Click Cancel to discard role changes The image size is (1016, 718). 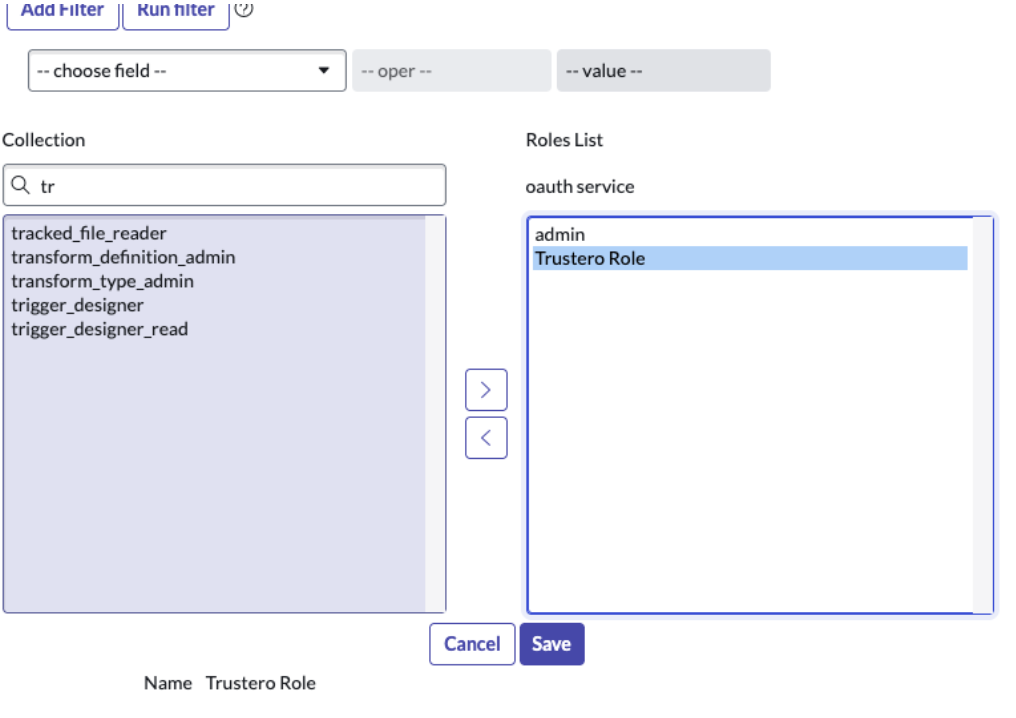pos(472,644)
